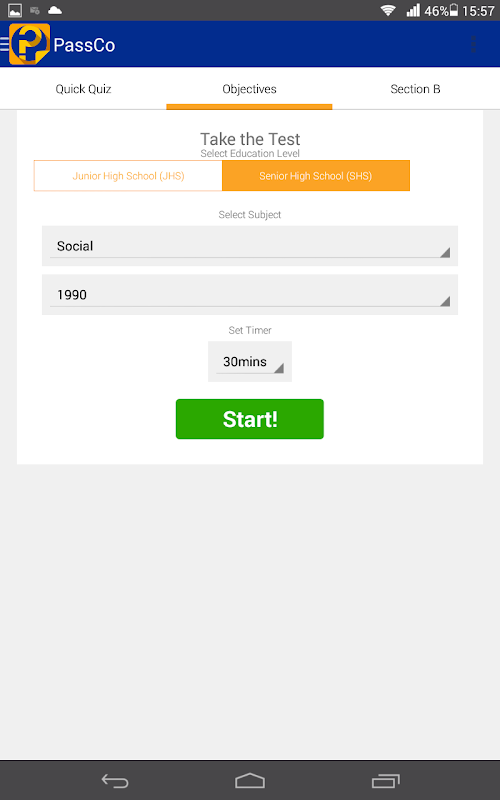
Task: Select Senior High School (SHS) level
Action: tap(316, 176)
